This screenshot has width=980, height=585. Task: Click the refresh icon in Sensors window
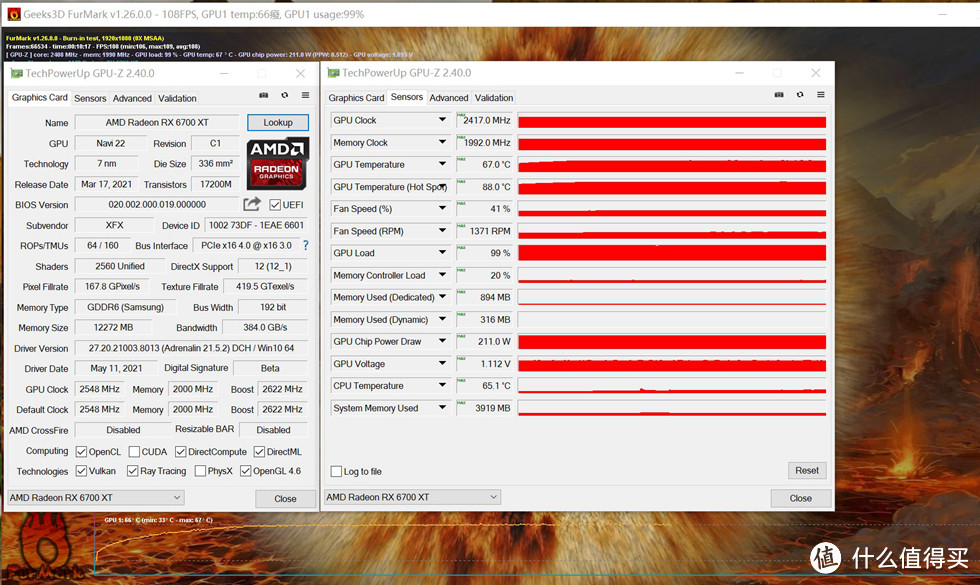pos(800,94)
